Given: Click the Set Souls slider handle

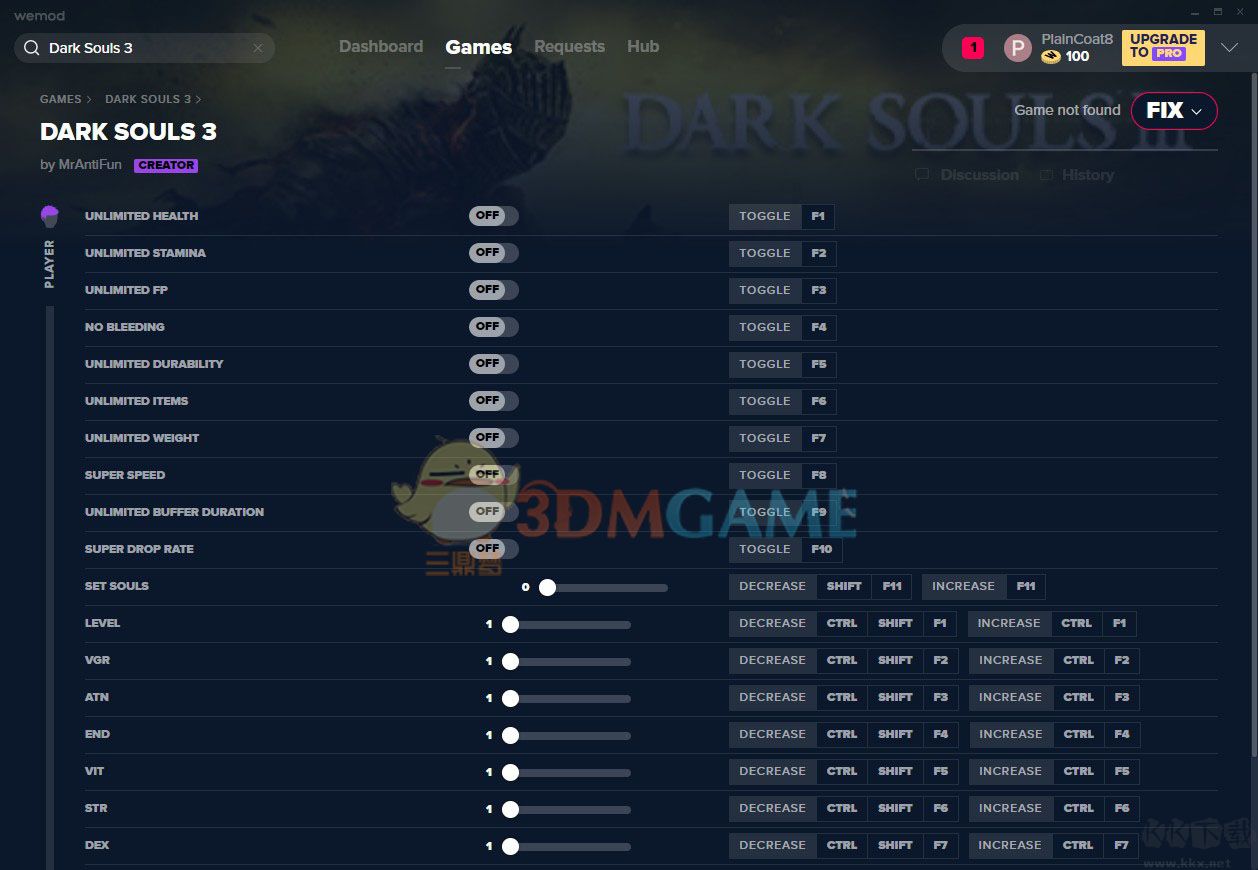Looking at the screenshot, I should [x=547, y=587].
